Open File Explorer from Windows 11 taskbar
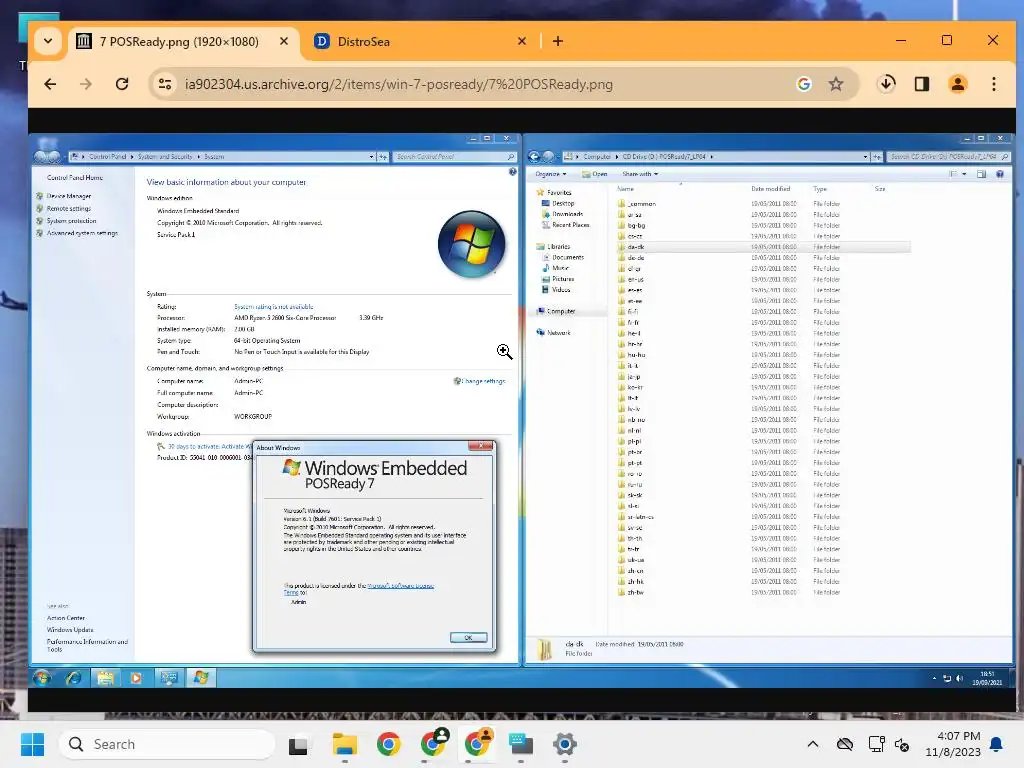This screenshot has height=768, width=1024. coord(344,744)
